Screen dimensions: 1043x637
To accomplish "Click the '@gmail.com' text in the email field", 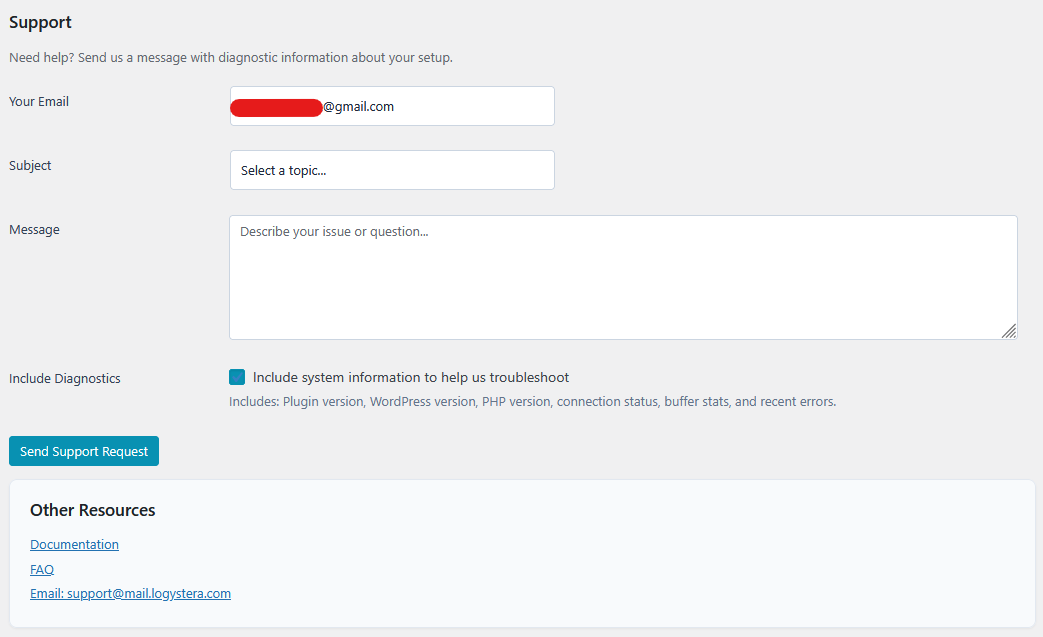I will [358, 106].
